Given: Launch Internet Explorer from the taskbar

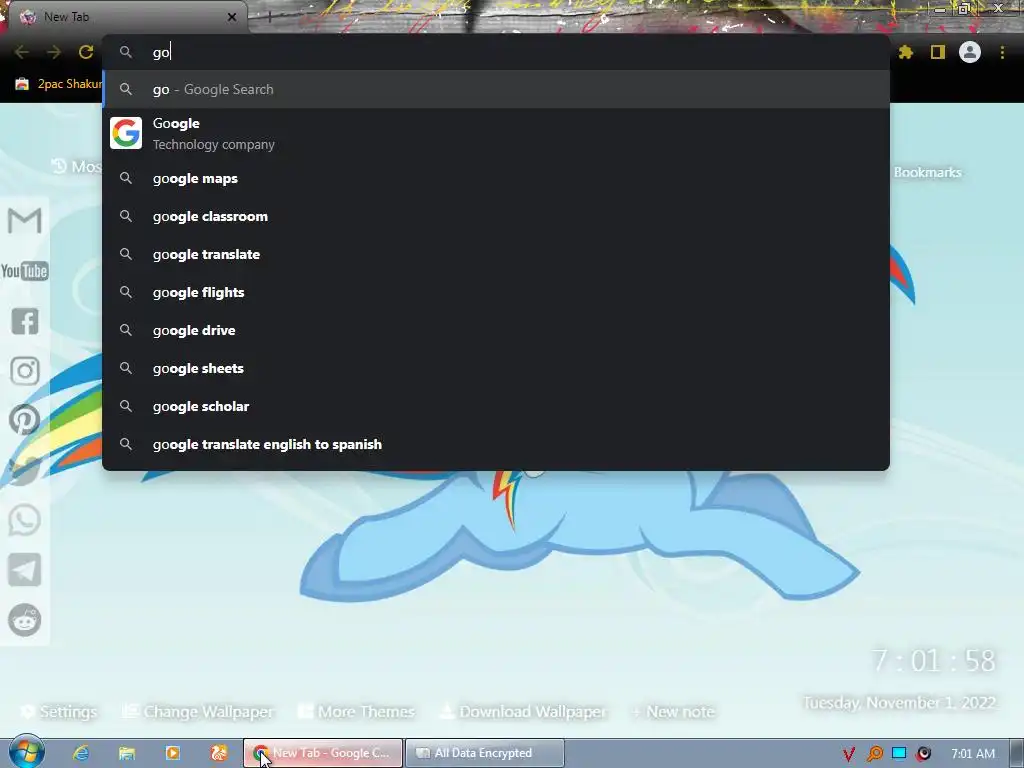Looking at the screenshot, I should pyautogui.click(x=81, y=753).
